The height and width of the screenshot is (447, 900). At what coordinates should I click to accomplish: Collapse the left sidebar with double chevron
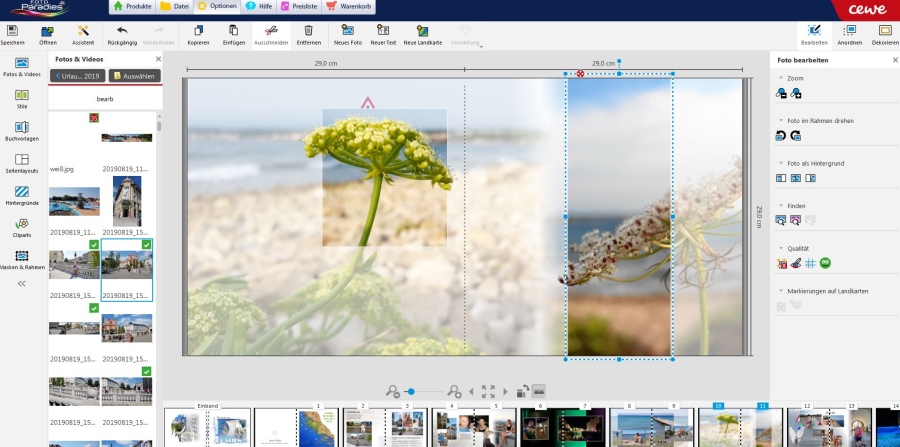click(22, 283)
